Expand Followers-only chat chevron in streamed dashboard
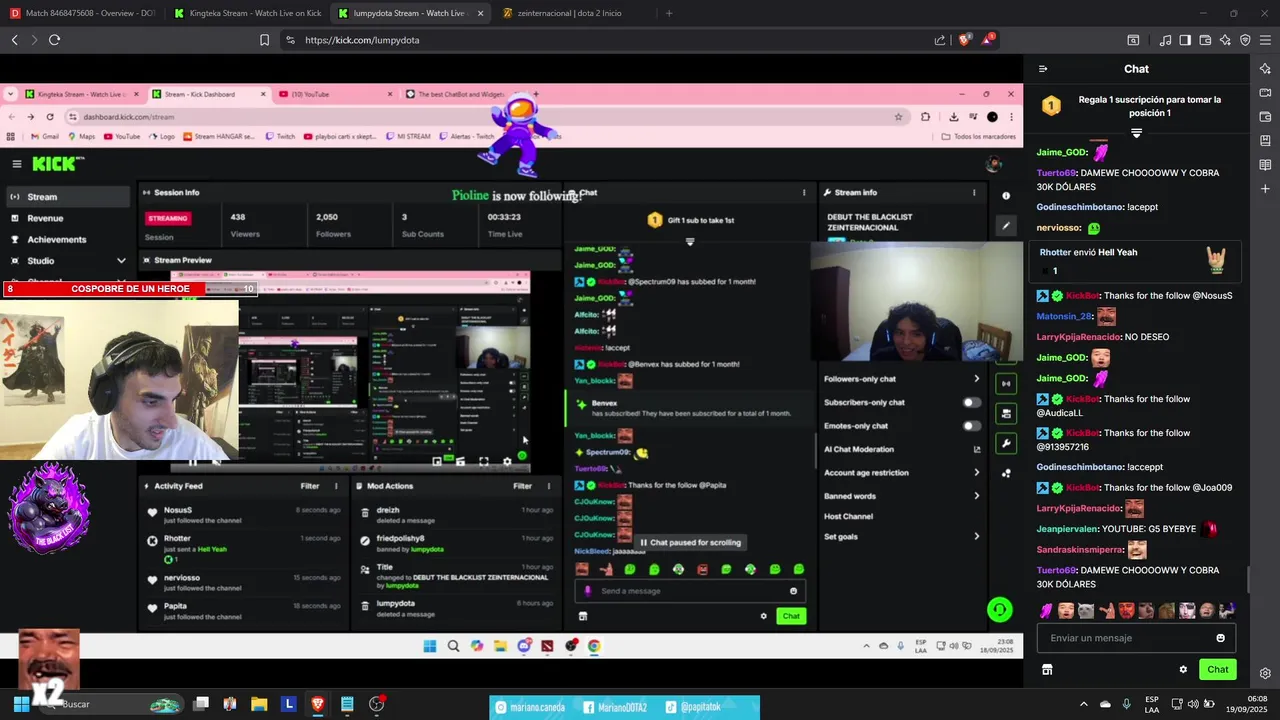This screenshot has width=1280, height=720. (x=977, y=379)
